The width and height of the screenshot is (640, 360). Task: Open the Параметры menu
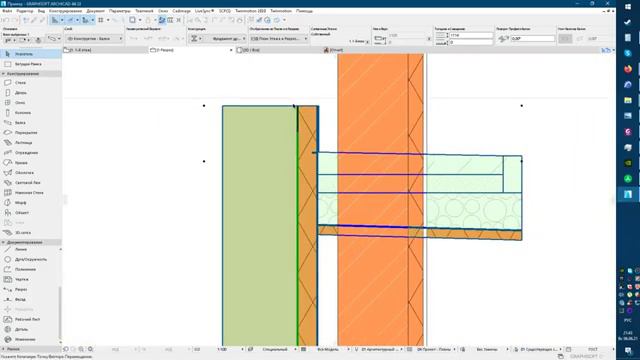pyautogui.click(x=120, y=11)
